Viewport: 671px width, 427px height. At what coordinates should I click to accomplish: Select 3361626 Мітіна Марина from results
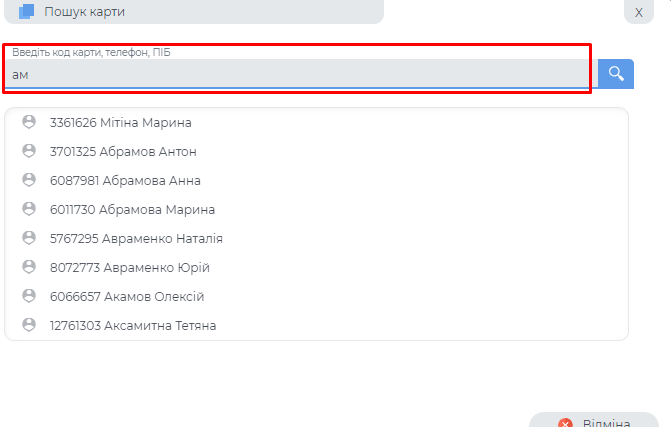coord(120,122)
